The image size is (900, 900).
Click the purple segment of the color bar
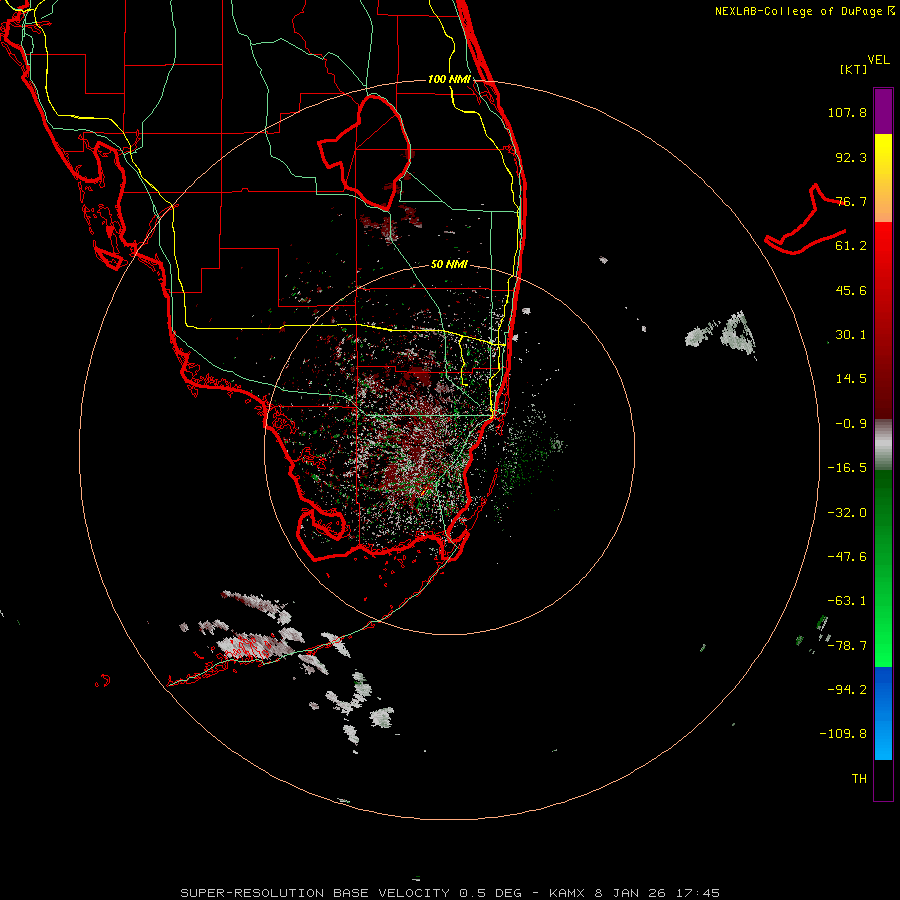point(883,111)
